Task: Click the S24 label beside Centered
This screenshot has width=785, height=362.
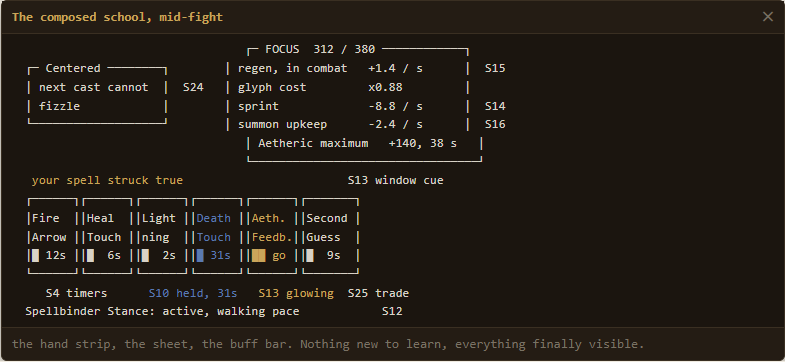Action: [193, 87]
